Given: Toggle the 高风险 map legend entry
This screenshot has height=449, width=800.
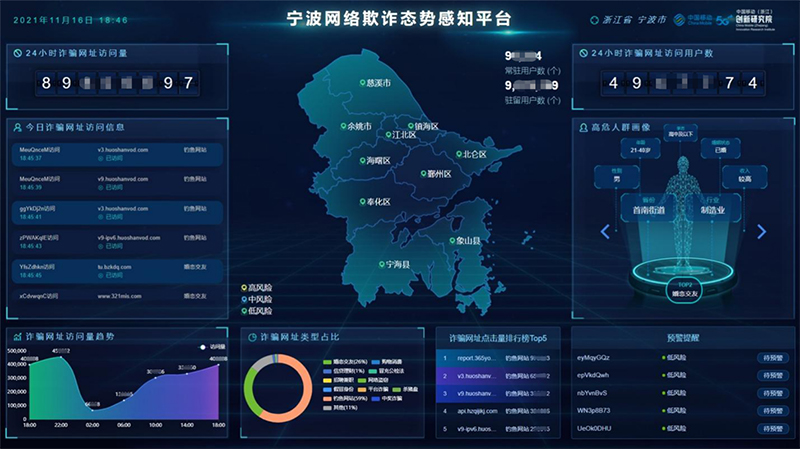Looking at the screenshot, I should coord(258,287).
